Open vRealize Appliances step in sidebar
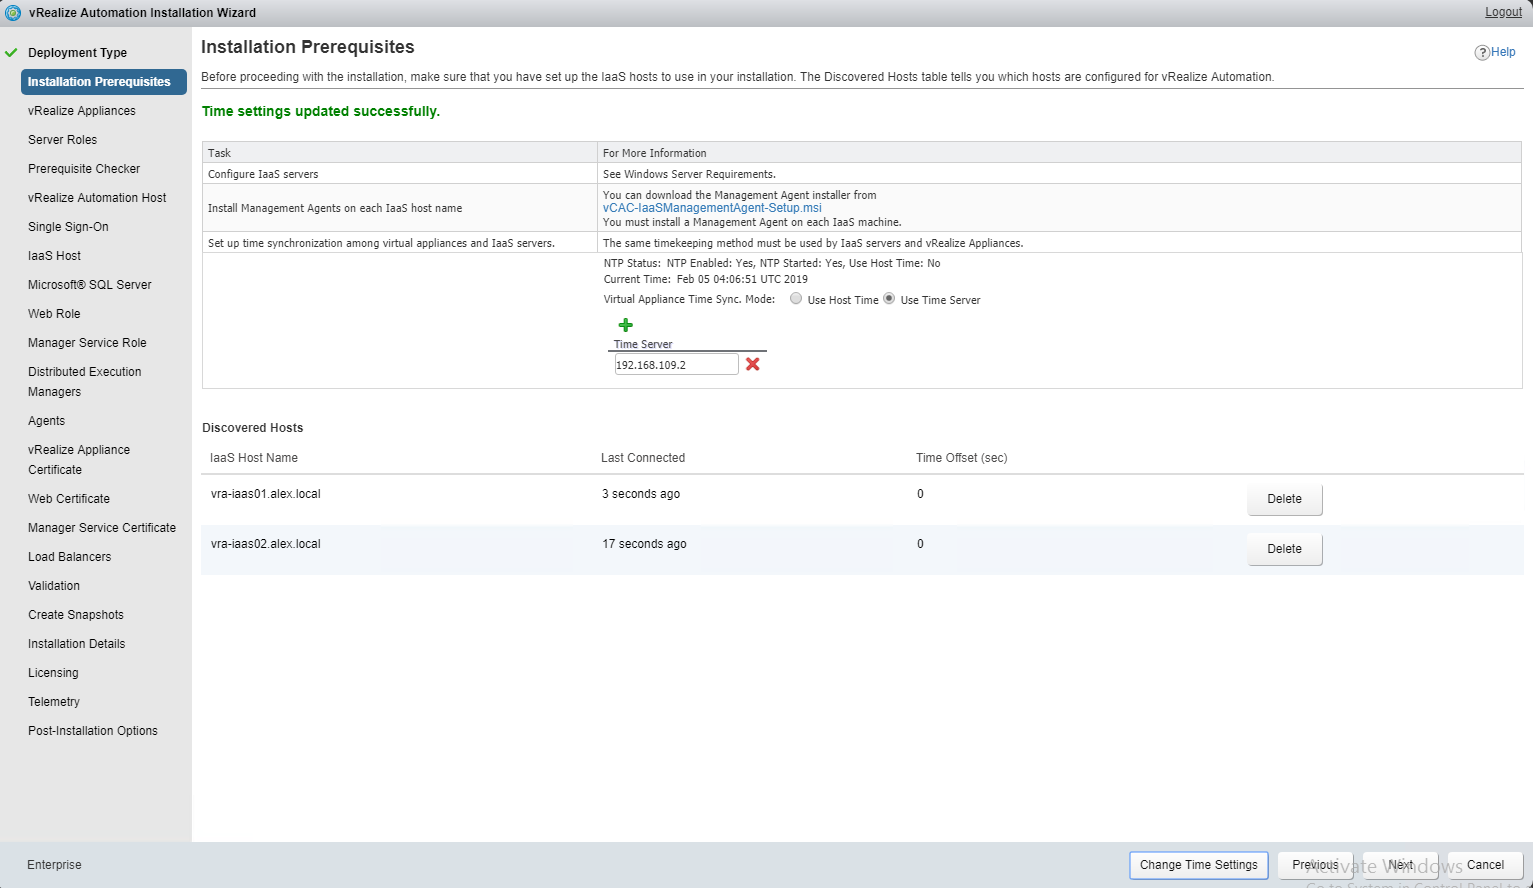The height and width of the screenshot is (888, 1533). coord(82,111)
